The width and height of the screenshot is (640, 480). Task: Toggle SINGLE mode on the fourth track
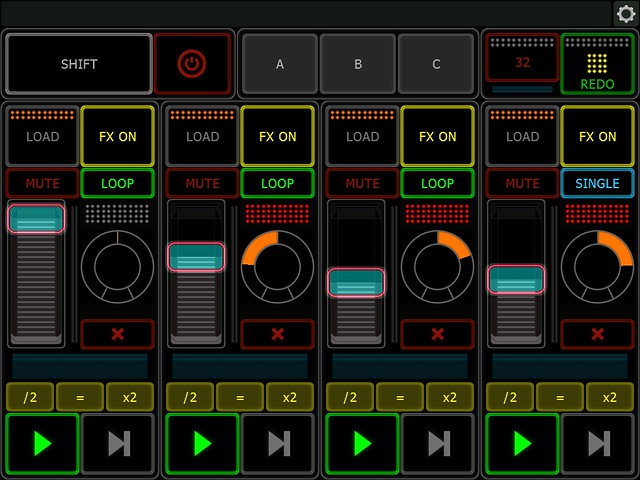[x=598, y=183]
